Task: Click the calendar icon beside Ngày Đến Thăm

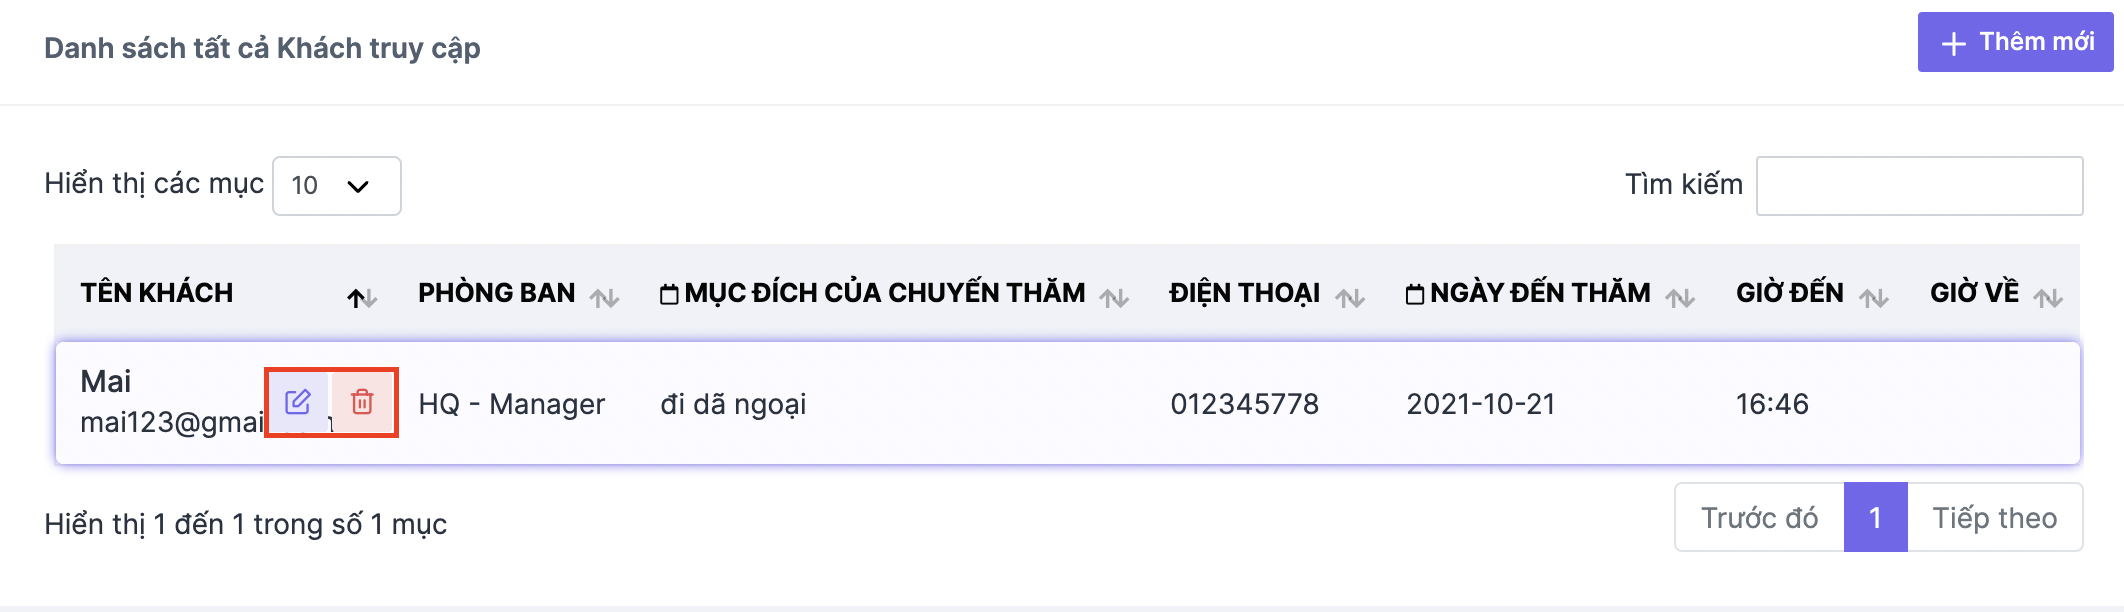Action: click(1415, 294)
